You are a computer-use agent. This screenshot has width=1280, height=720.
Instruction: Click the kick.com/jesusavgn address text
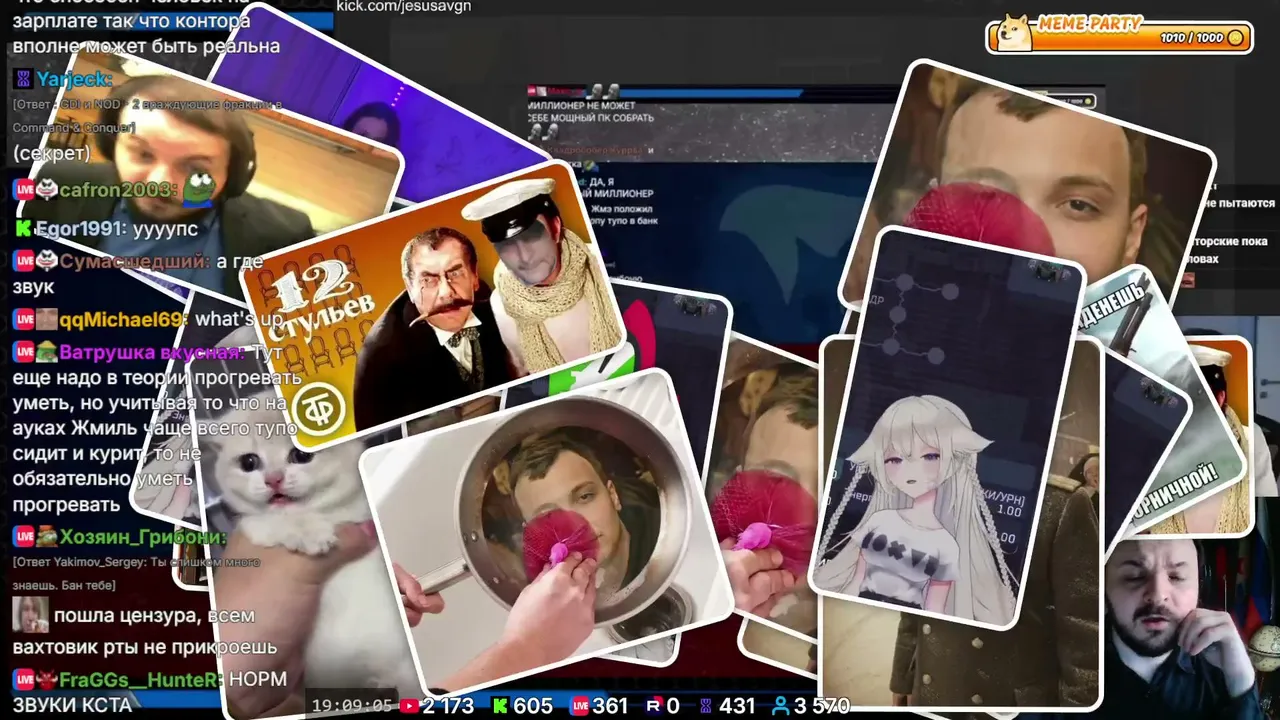[404, 6]
